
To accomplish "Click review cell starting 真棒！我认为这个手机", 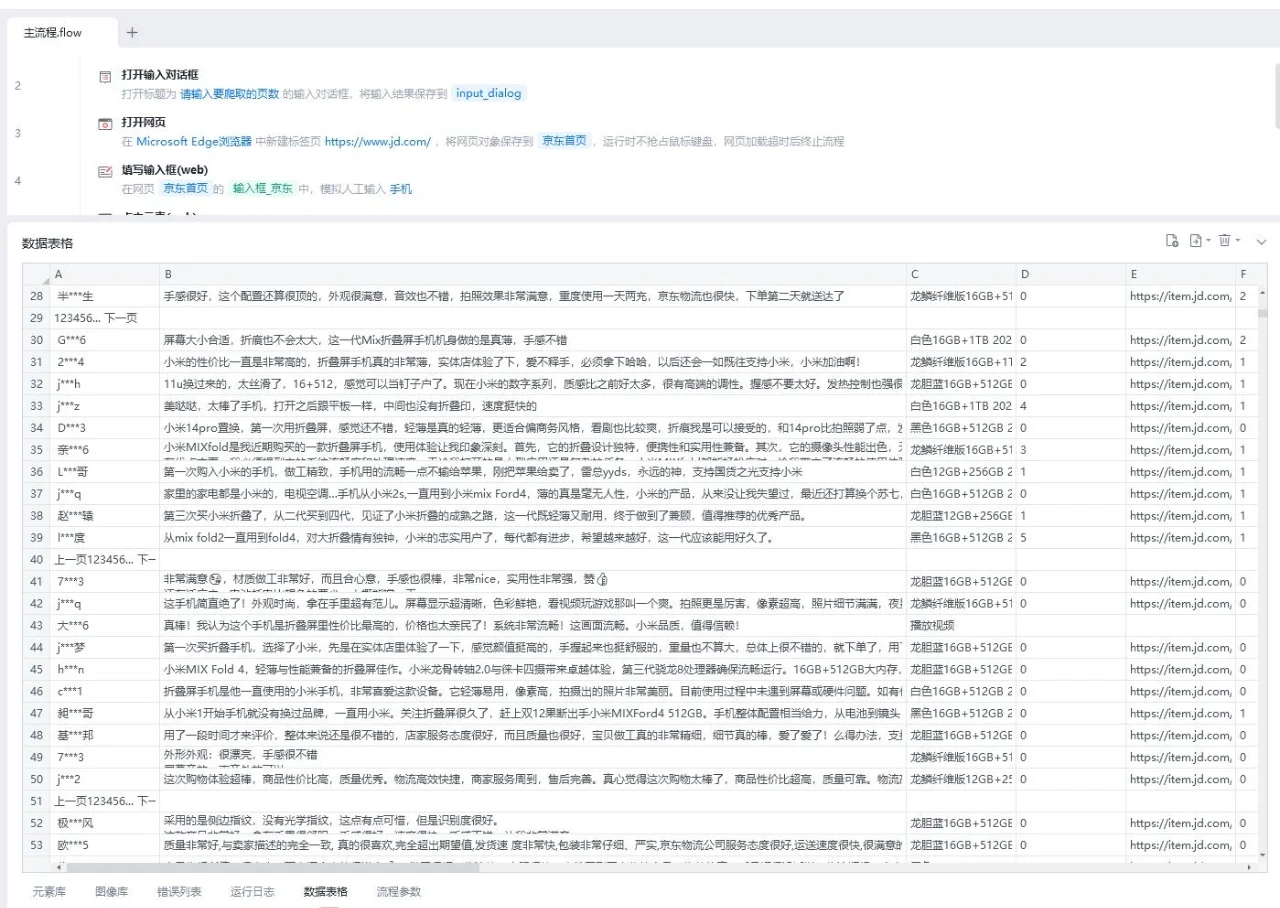I will (533, 625).
